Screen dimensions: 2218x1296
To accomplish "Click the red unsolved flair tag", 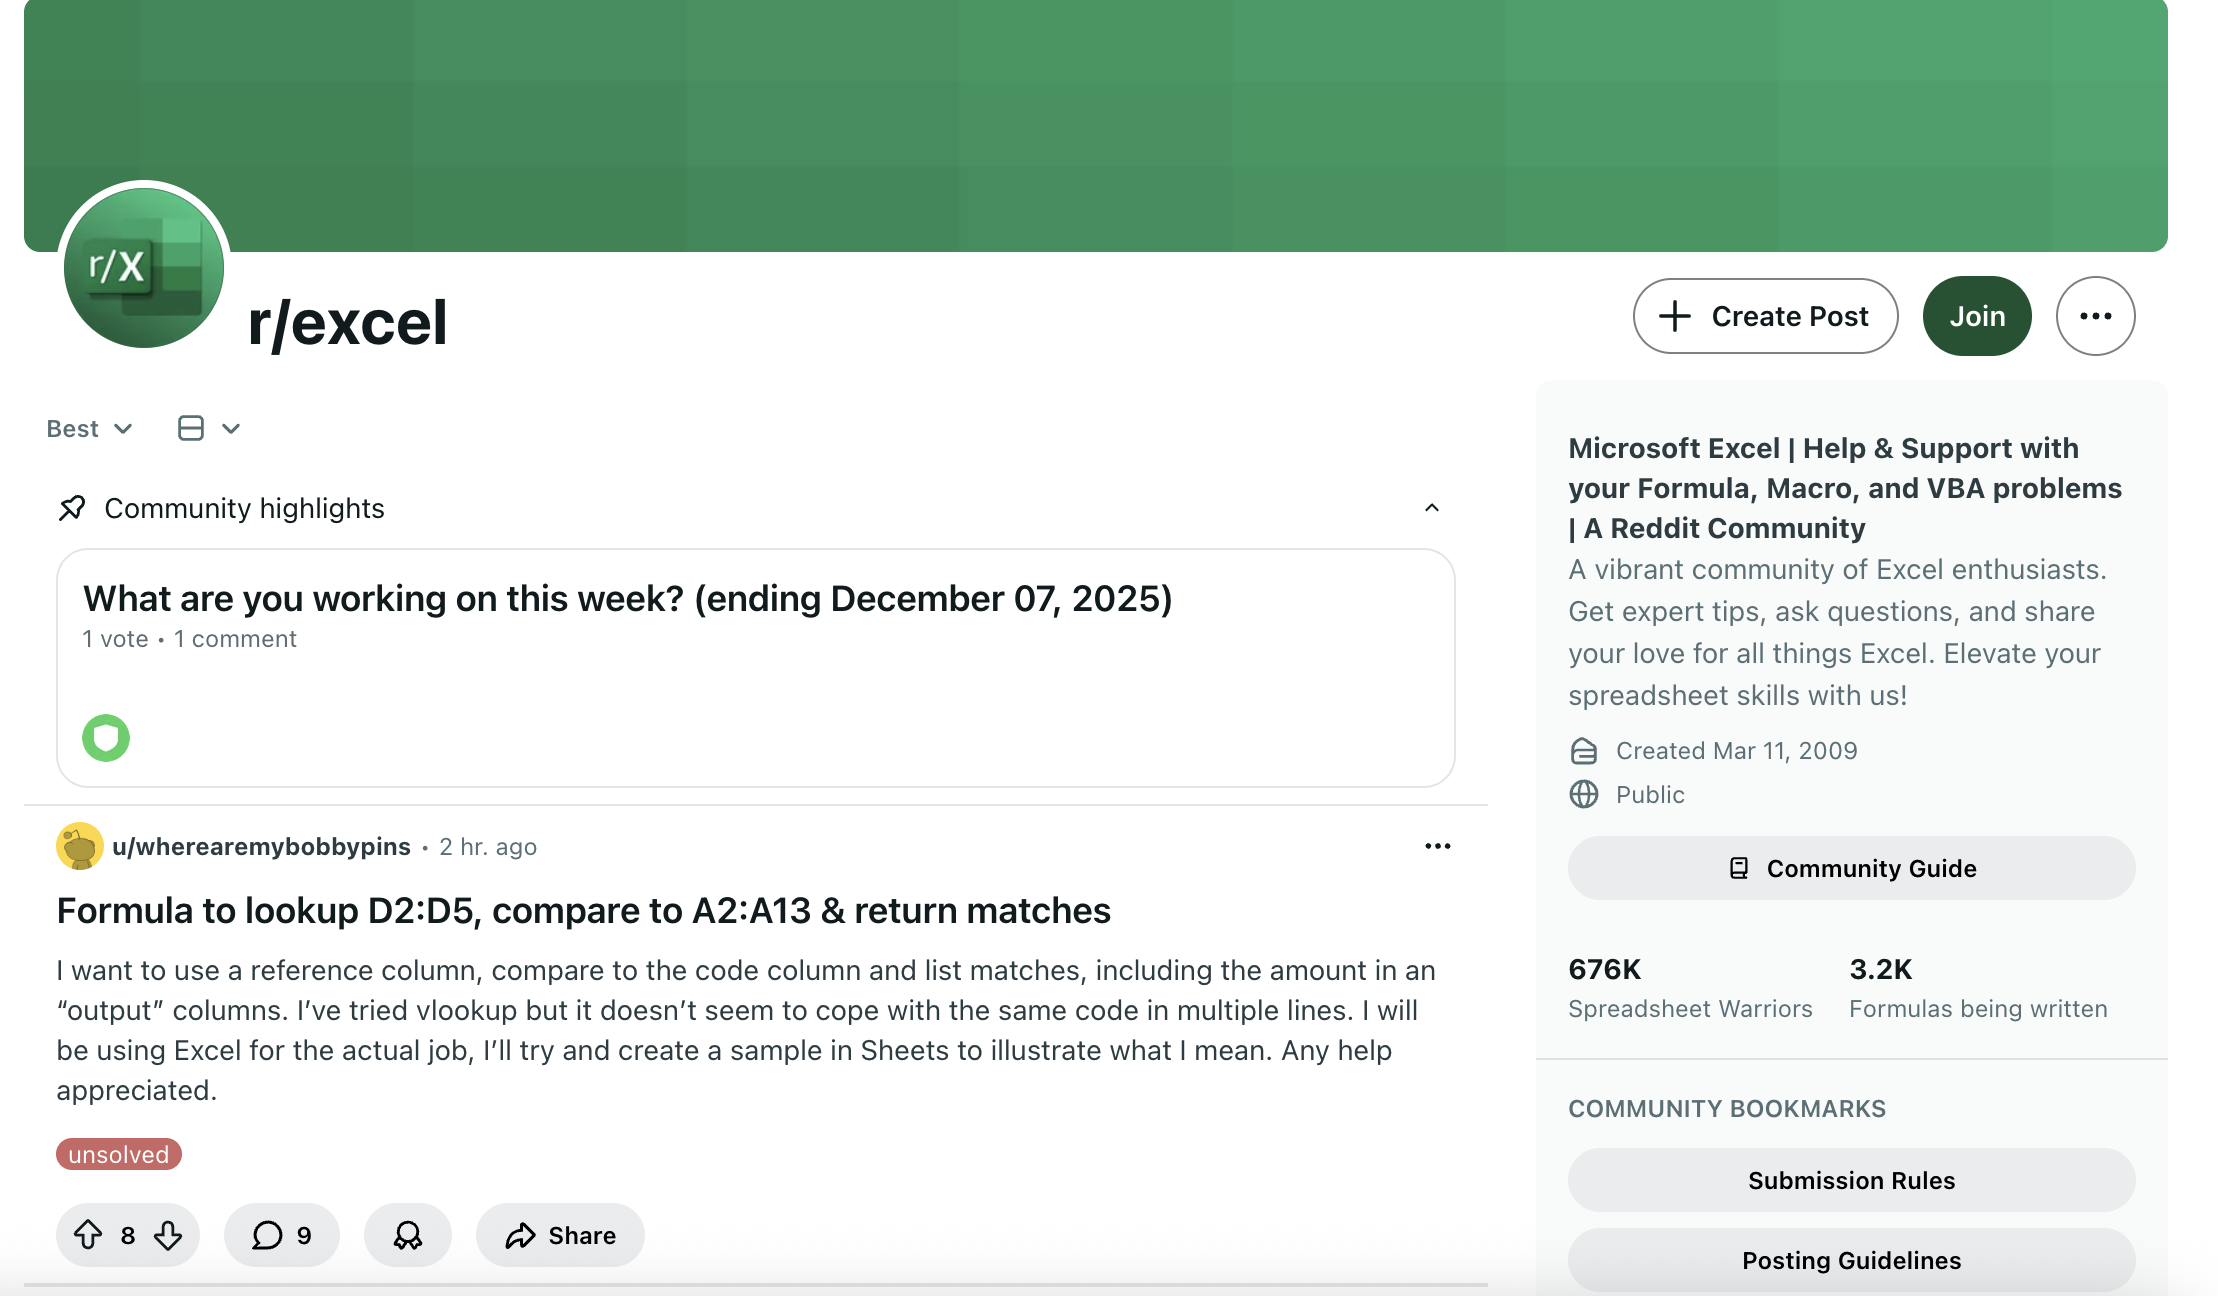I will coord(119,1154).
